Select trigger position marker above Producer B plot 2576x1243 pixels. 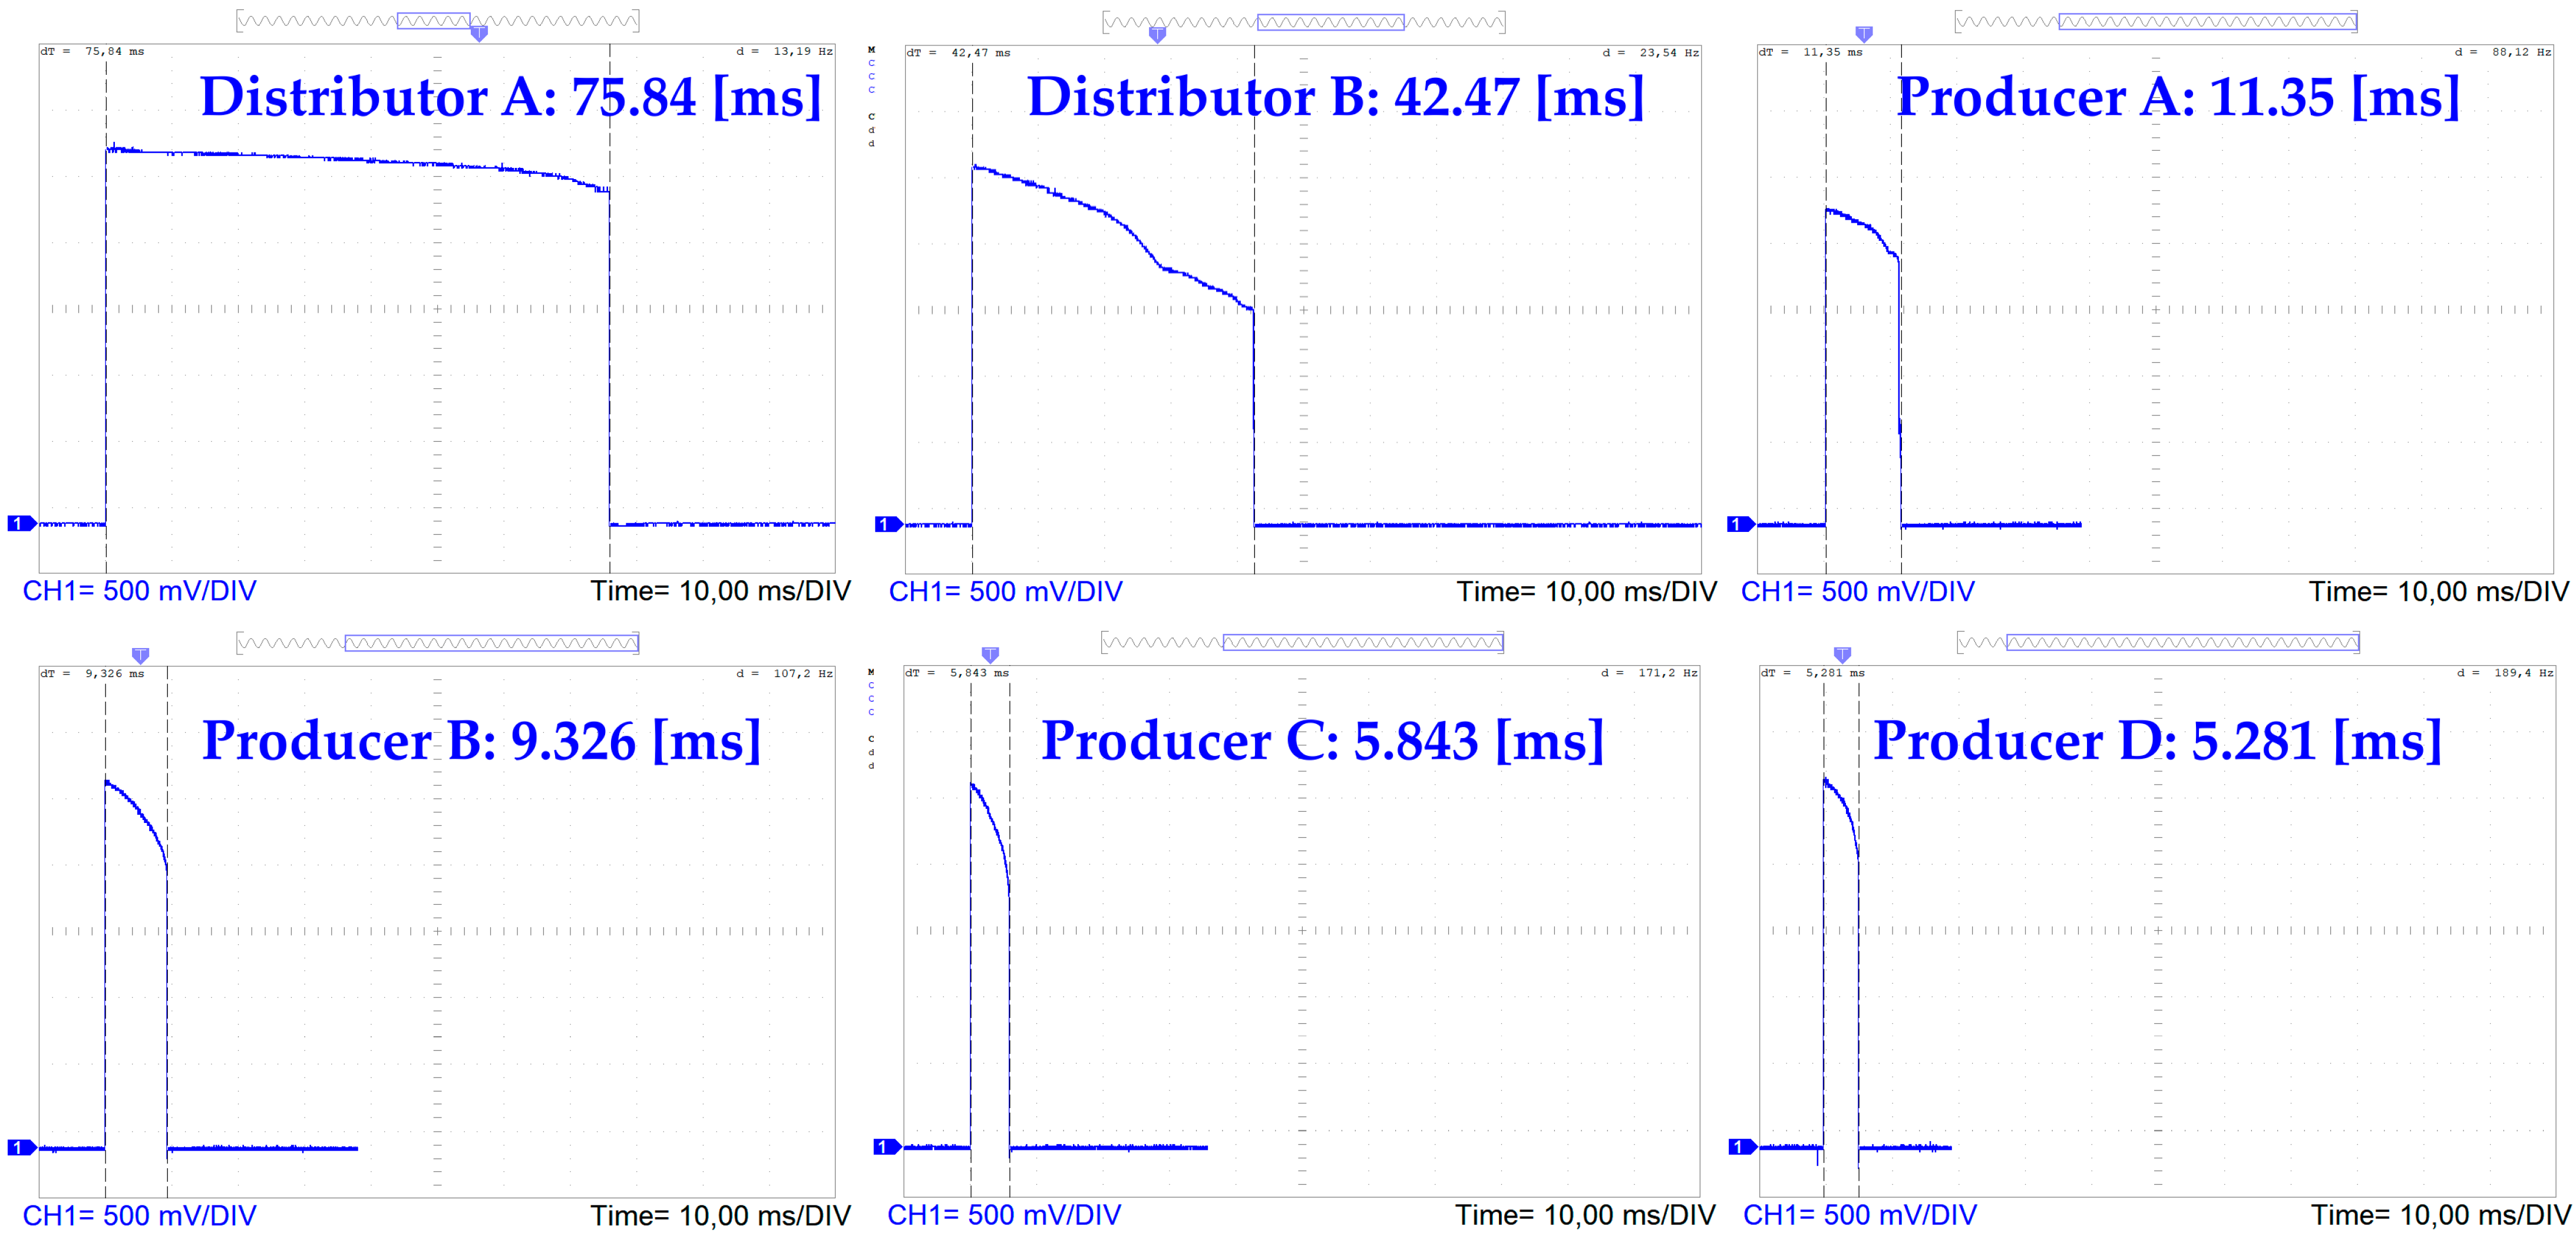[x=140, y=656]
